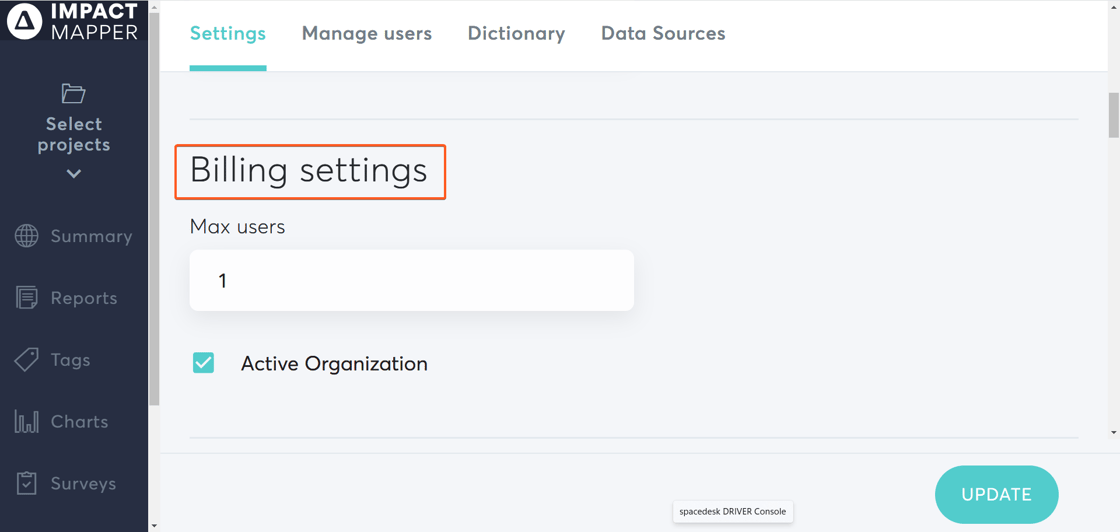
Task: Open Summary via the globe icon
Action: [27, 236]
